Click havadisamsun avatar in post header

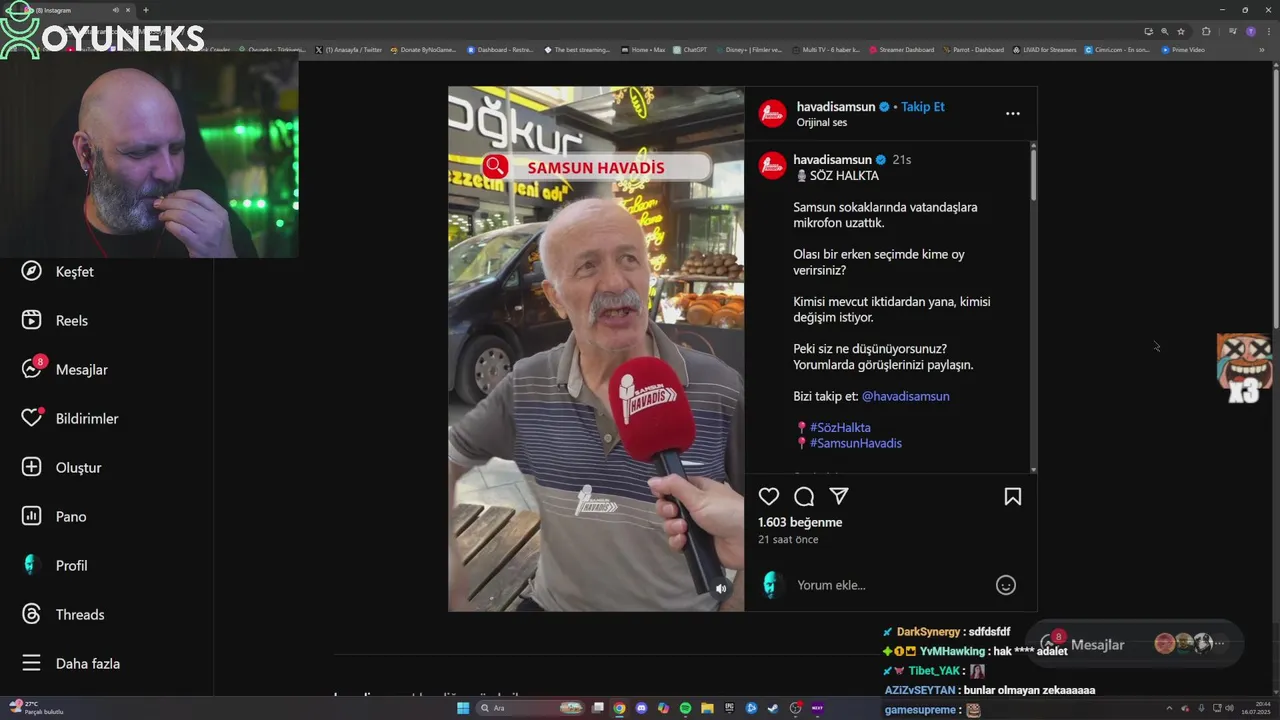pyautogui.click(x=772, y=113)
